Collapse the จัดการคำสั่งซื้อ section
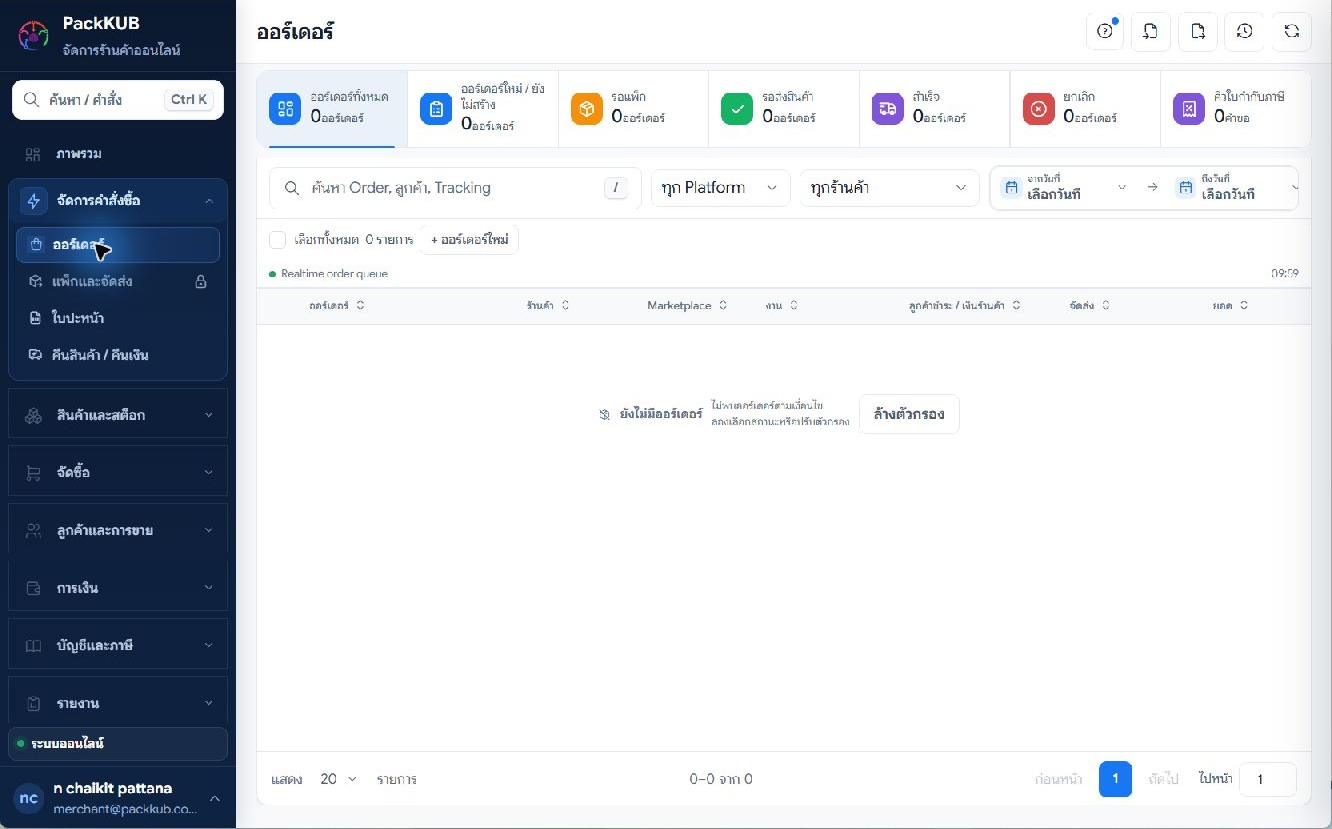Image resolution: width=1332 pixels, height=829 pixels. pyautogui.click(x=118, y=201)
